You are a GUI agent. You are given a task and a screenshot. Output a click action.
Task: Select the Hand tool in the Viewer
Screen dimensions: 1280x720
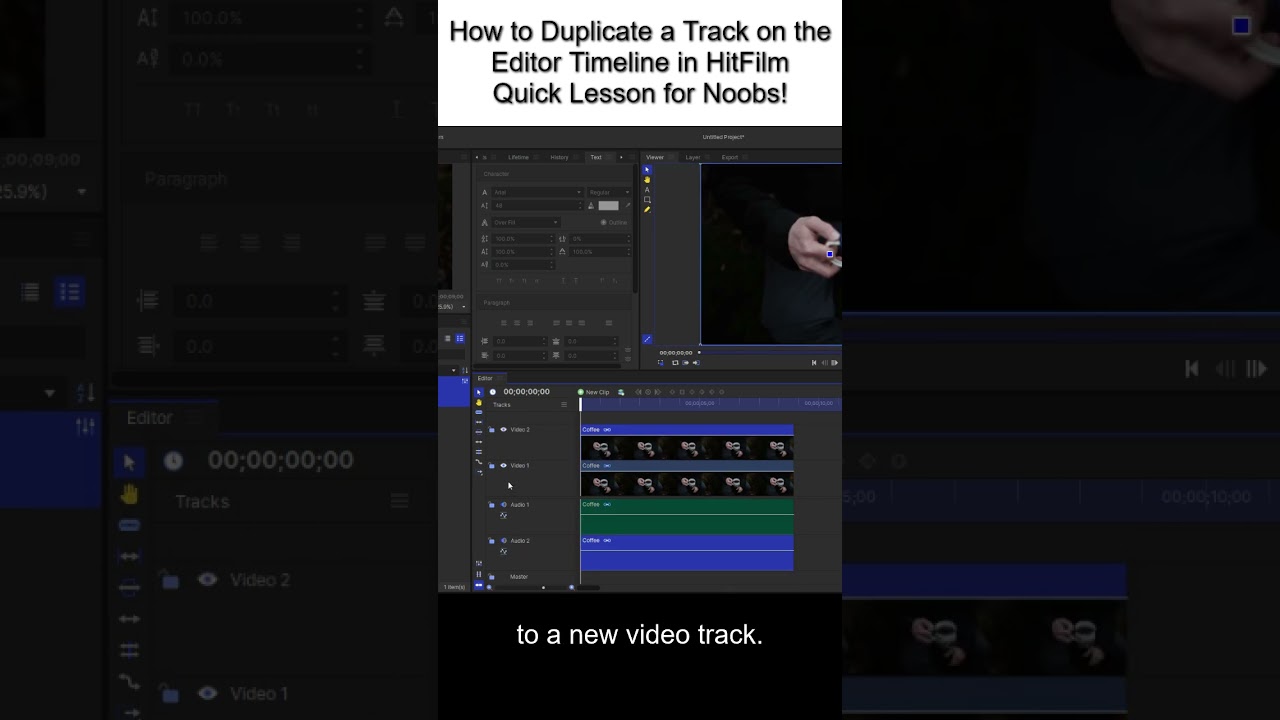pyautogui.click(x=647, y=180)
